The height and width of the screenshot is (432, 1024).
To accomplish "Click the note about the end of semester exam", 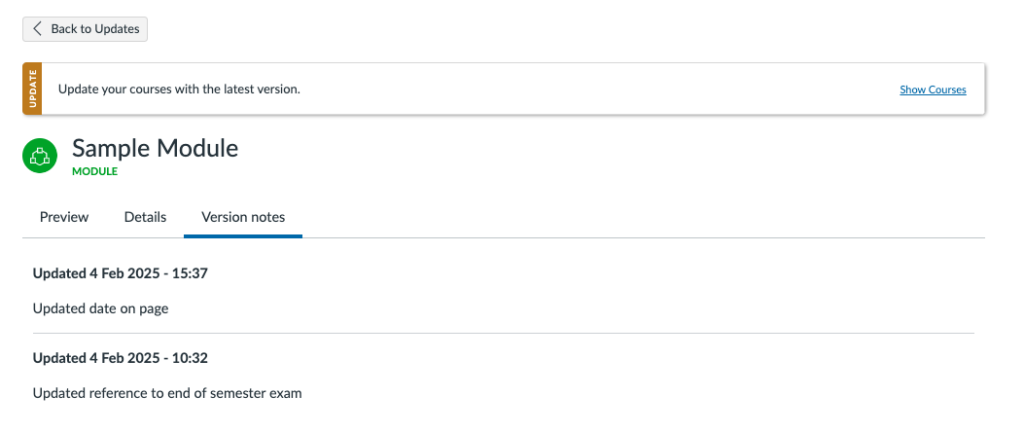I will (167, 393).
